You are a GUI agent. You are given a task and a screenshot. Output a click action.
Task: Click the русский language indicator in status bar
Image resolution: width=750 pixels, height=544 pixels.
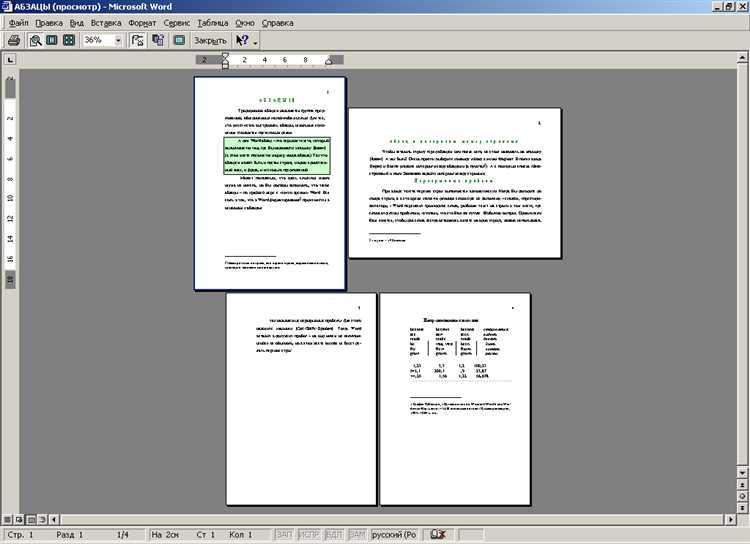(x=394, y=534)
